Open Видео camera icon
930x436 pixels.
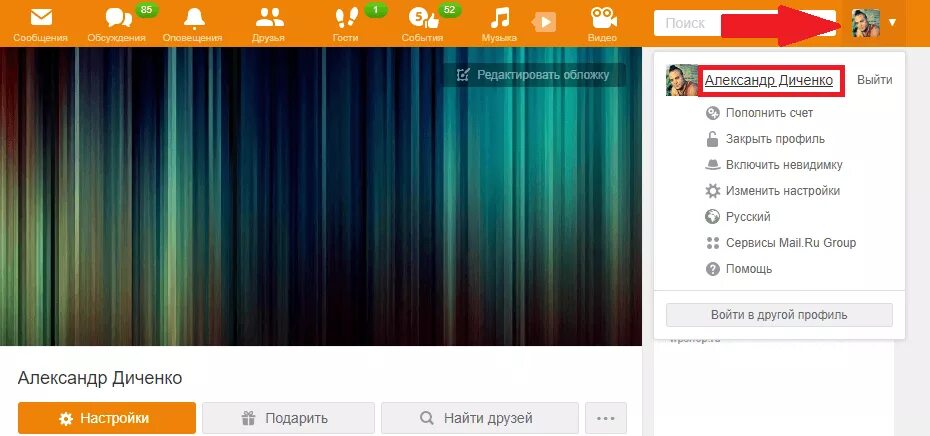[x=604, y=18]
